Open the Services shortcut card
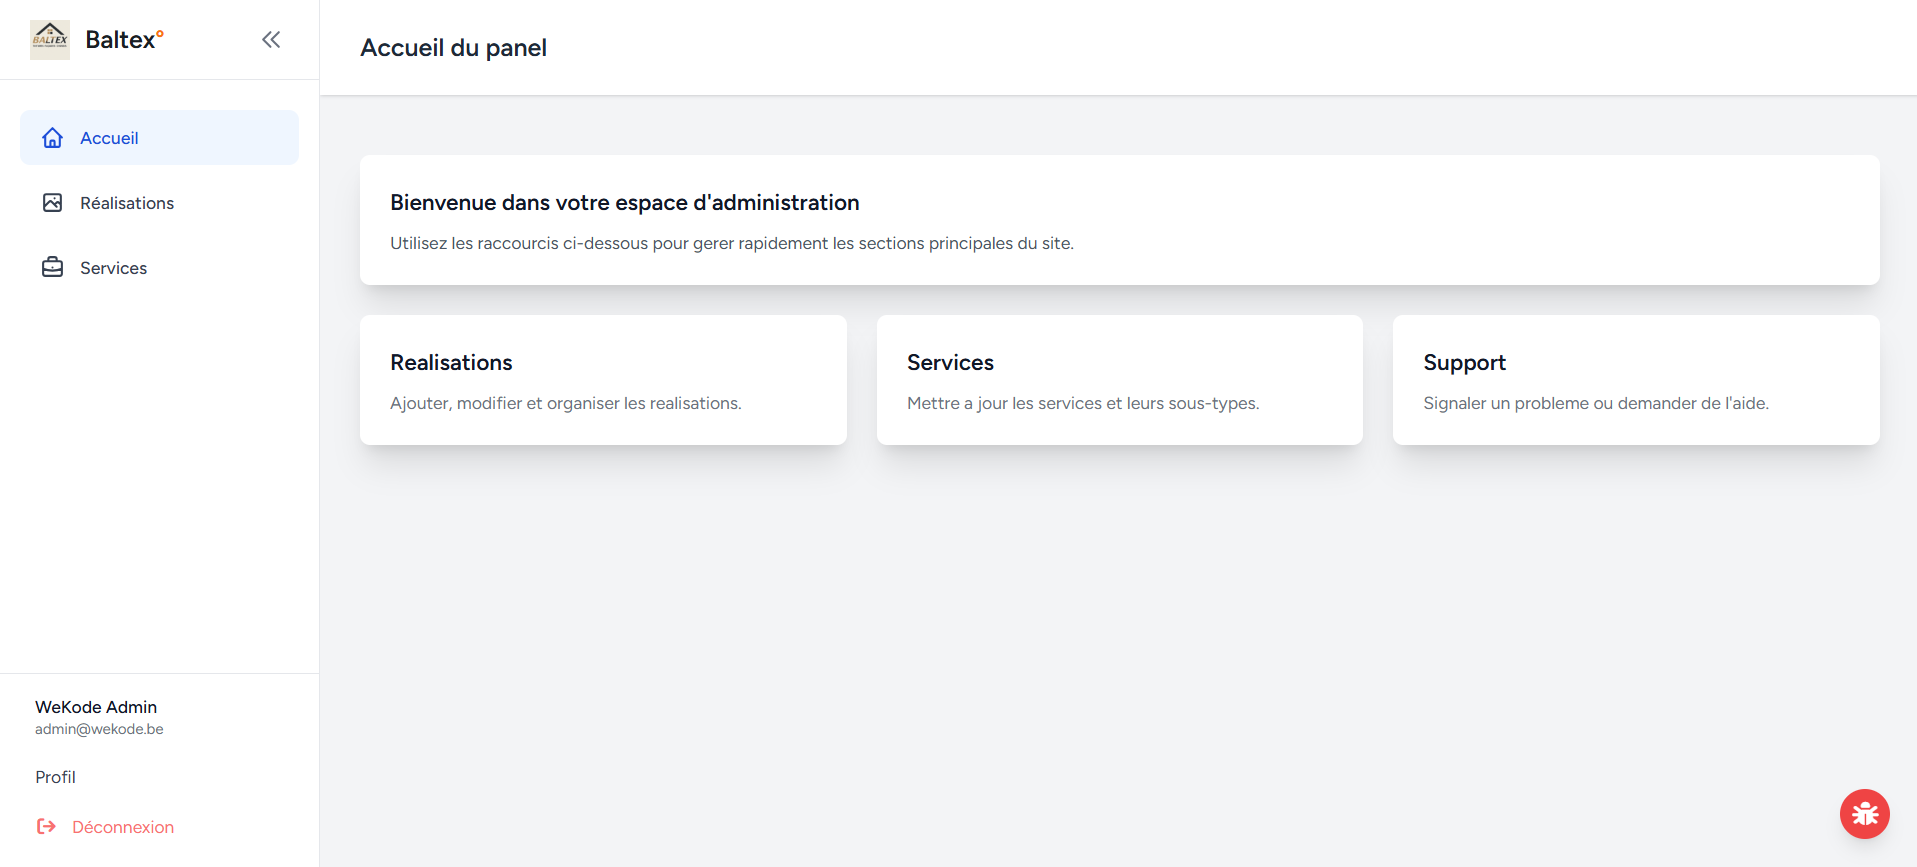The height and width of the screenshot is (867, 1917). 1119,380
